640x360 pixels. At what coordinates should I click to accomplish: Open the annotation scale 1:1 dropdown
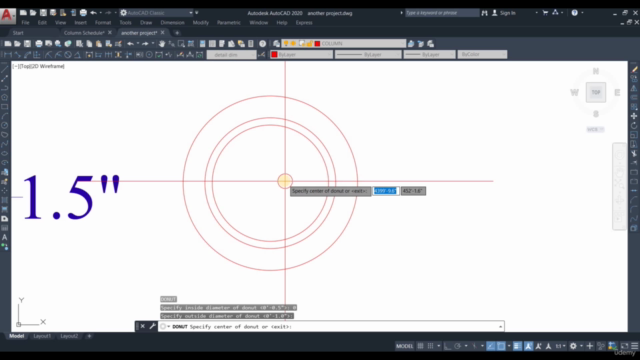pyautogui.click(x=560, y=346)
